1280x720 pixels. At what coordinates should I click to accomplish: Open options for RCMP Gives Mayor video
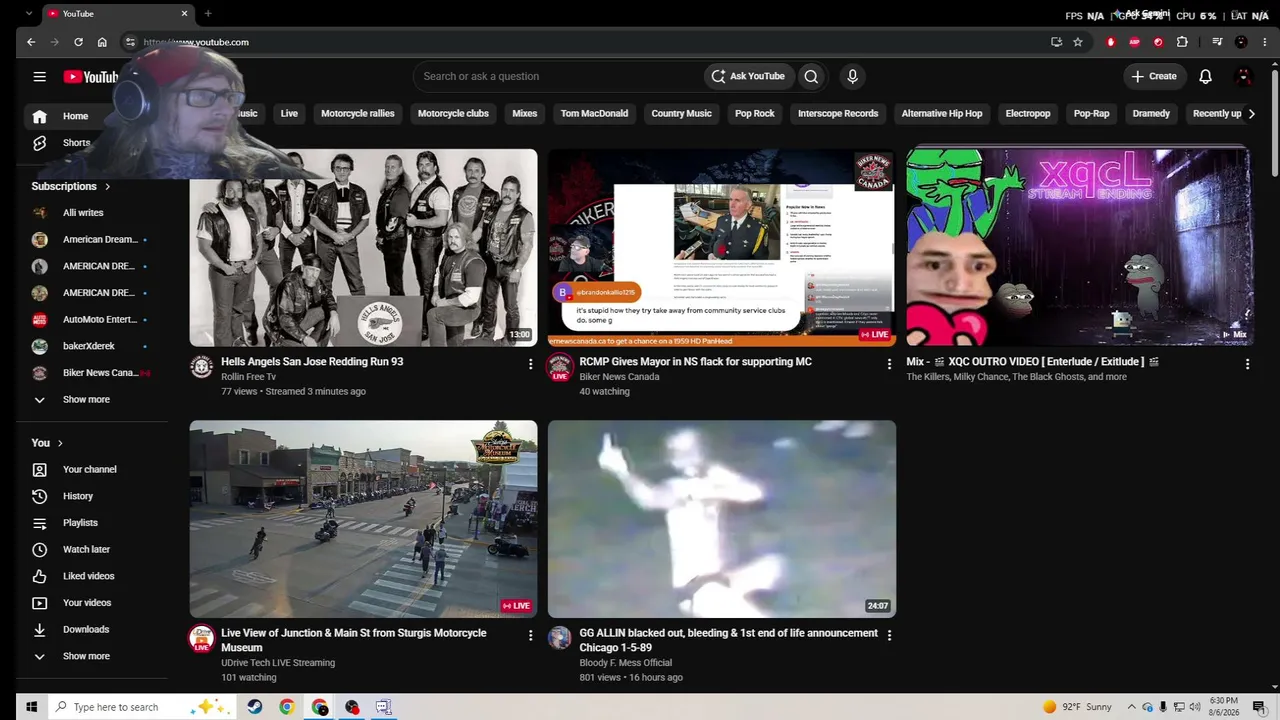pos(889,364)
